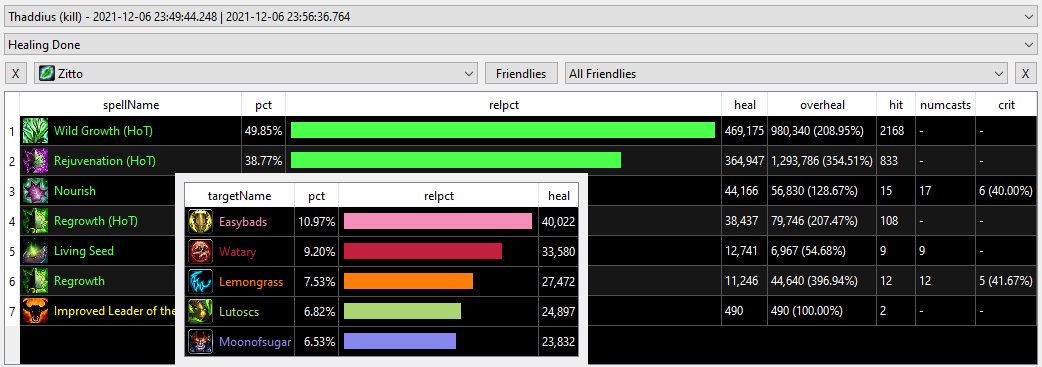Select the Wild Growth (HoT) spell name
1042x367 pixels.
click(x=103, y=131)
